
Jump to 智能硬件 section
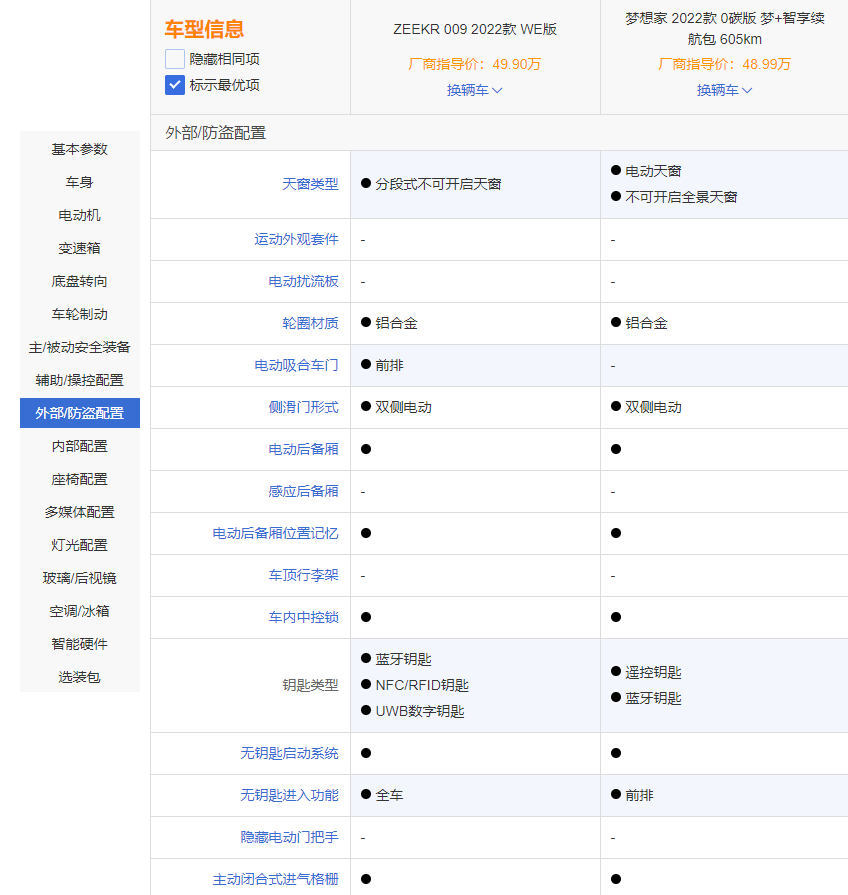point(80,644)
